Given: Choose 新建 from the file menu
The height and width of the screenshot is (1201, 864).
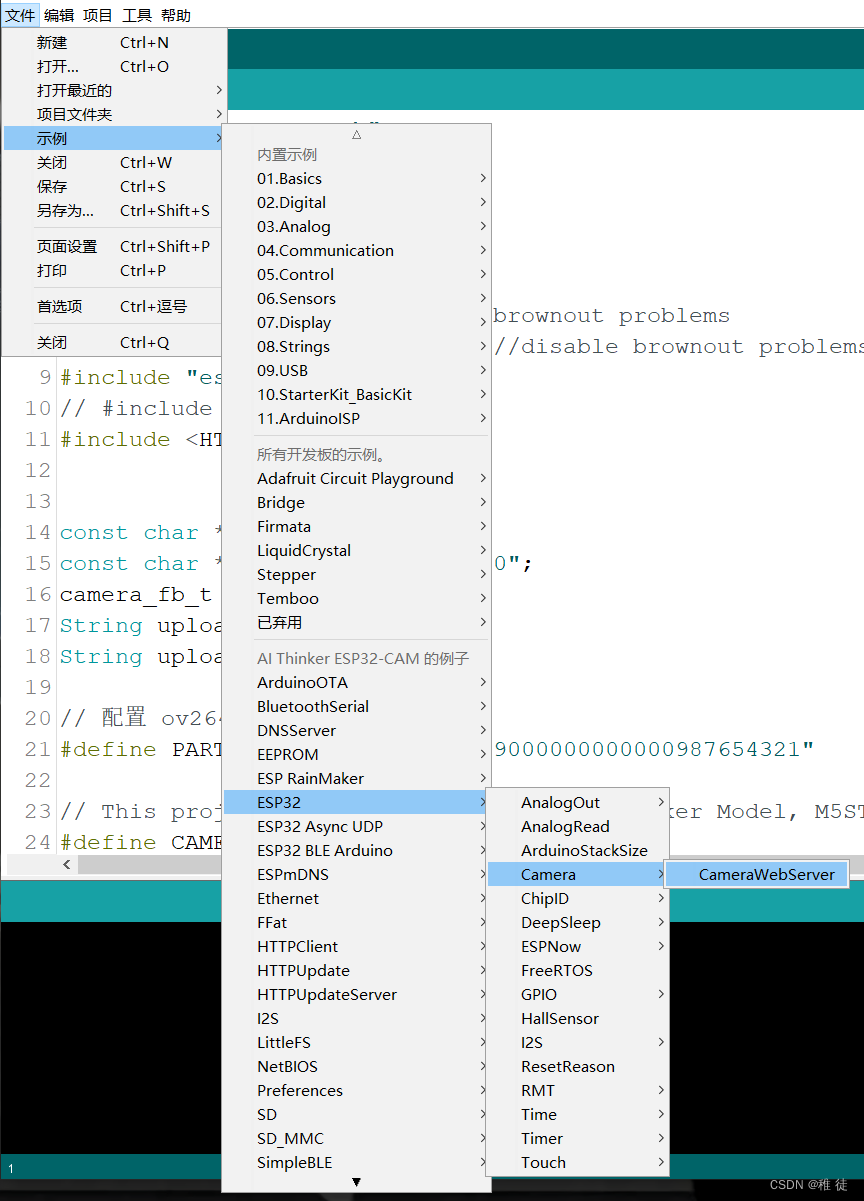Looking at the screenshot, I should click(x=114, y=43).
